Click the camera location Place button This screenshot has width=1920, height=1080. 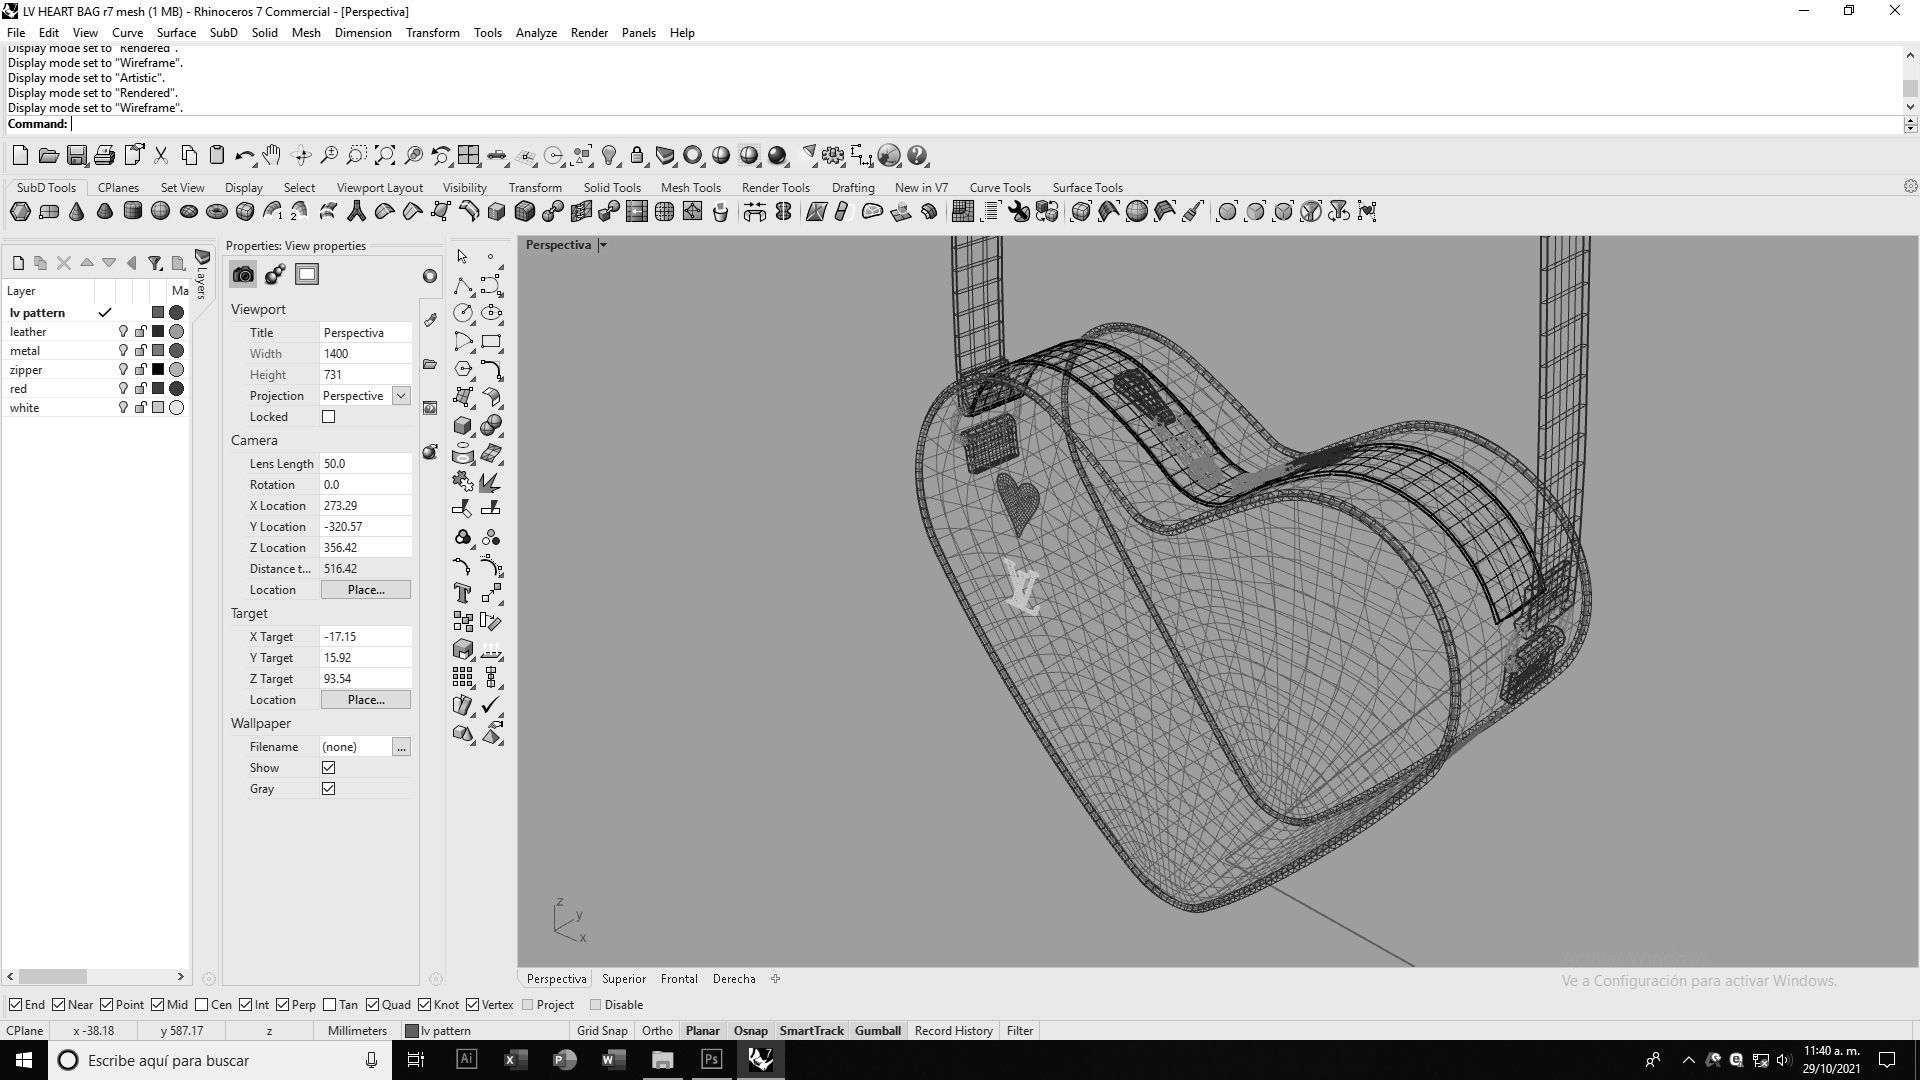(x=365, y=590)
